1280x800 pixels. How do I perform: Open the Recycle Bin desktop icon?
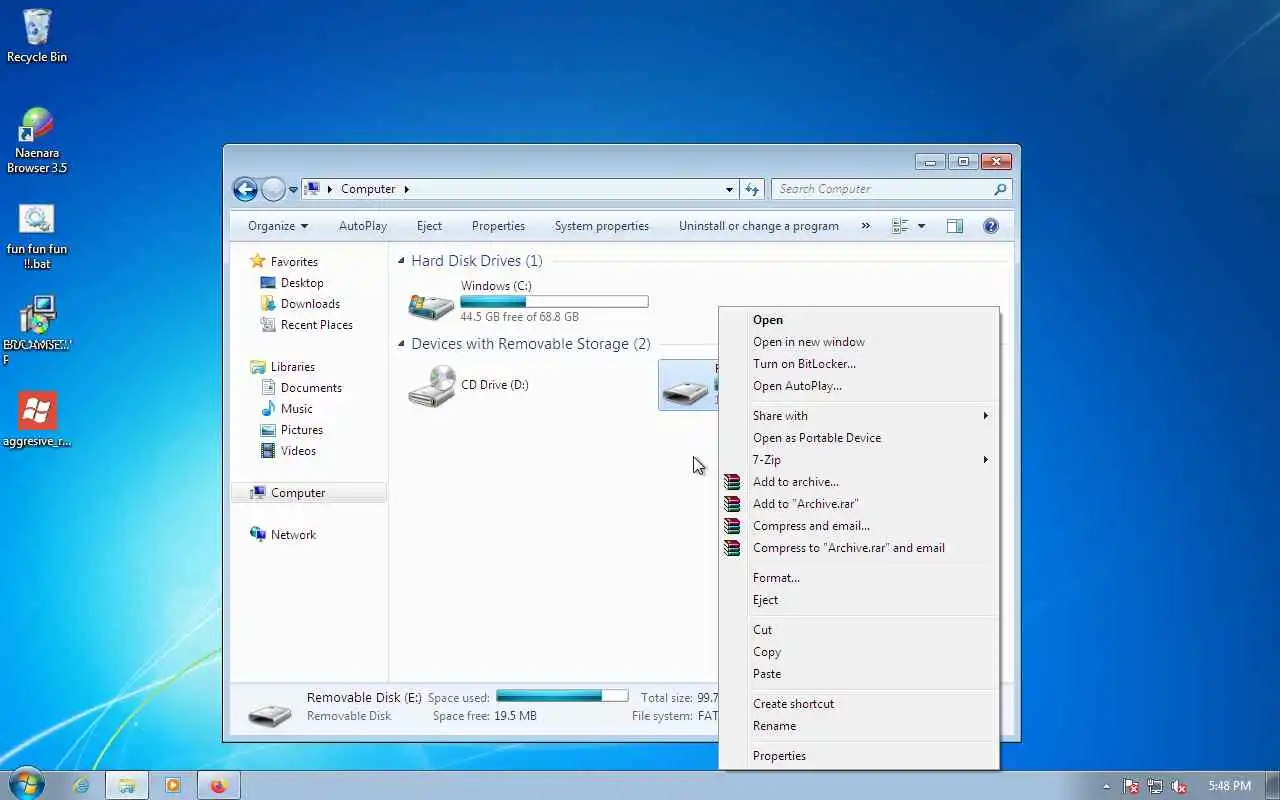[x=37, y=30]
